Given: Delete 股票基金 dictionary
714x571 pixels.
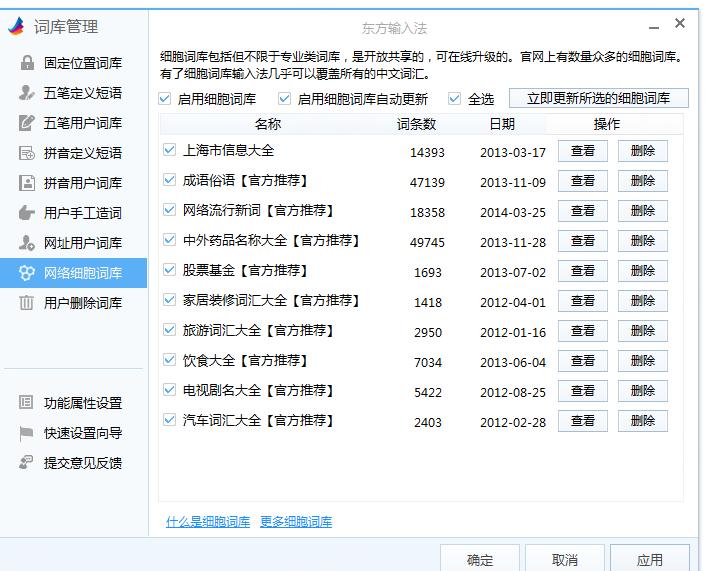Looking at the screenshot, I should click(643, 271).
